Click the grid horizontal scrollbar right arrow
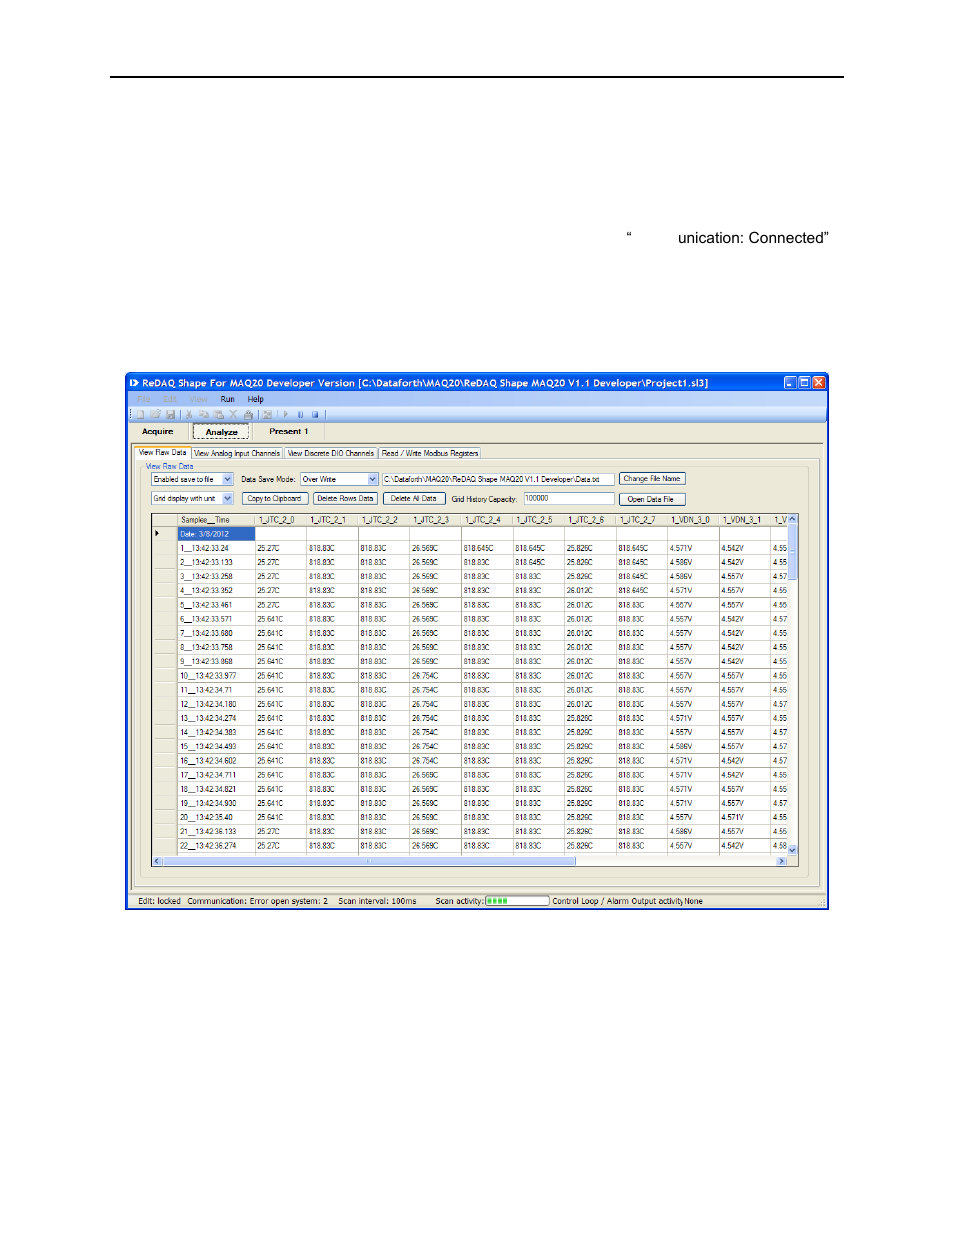Image resolution: width=954 pixels, height=1235 pixels. click(782, 861)
